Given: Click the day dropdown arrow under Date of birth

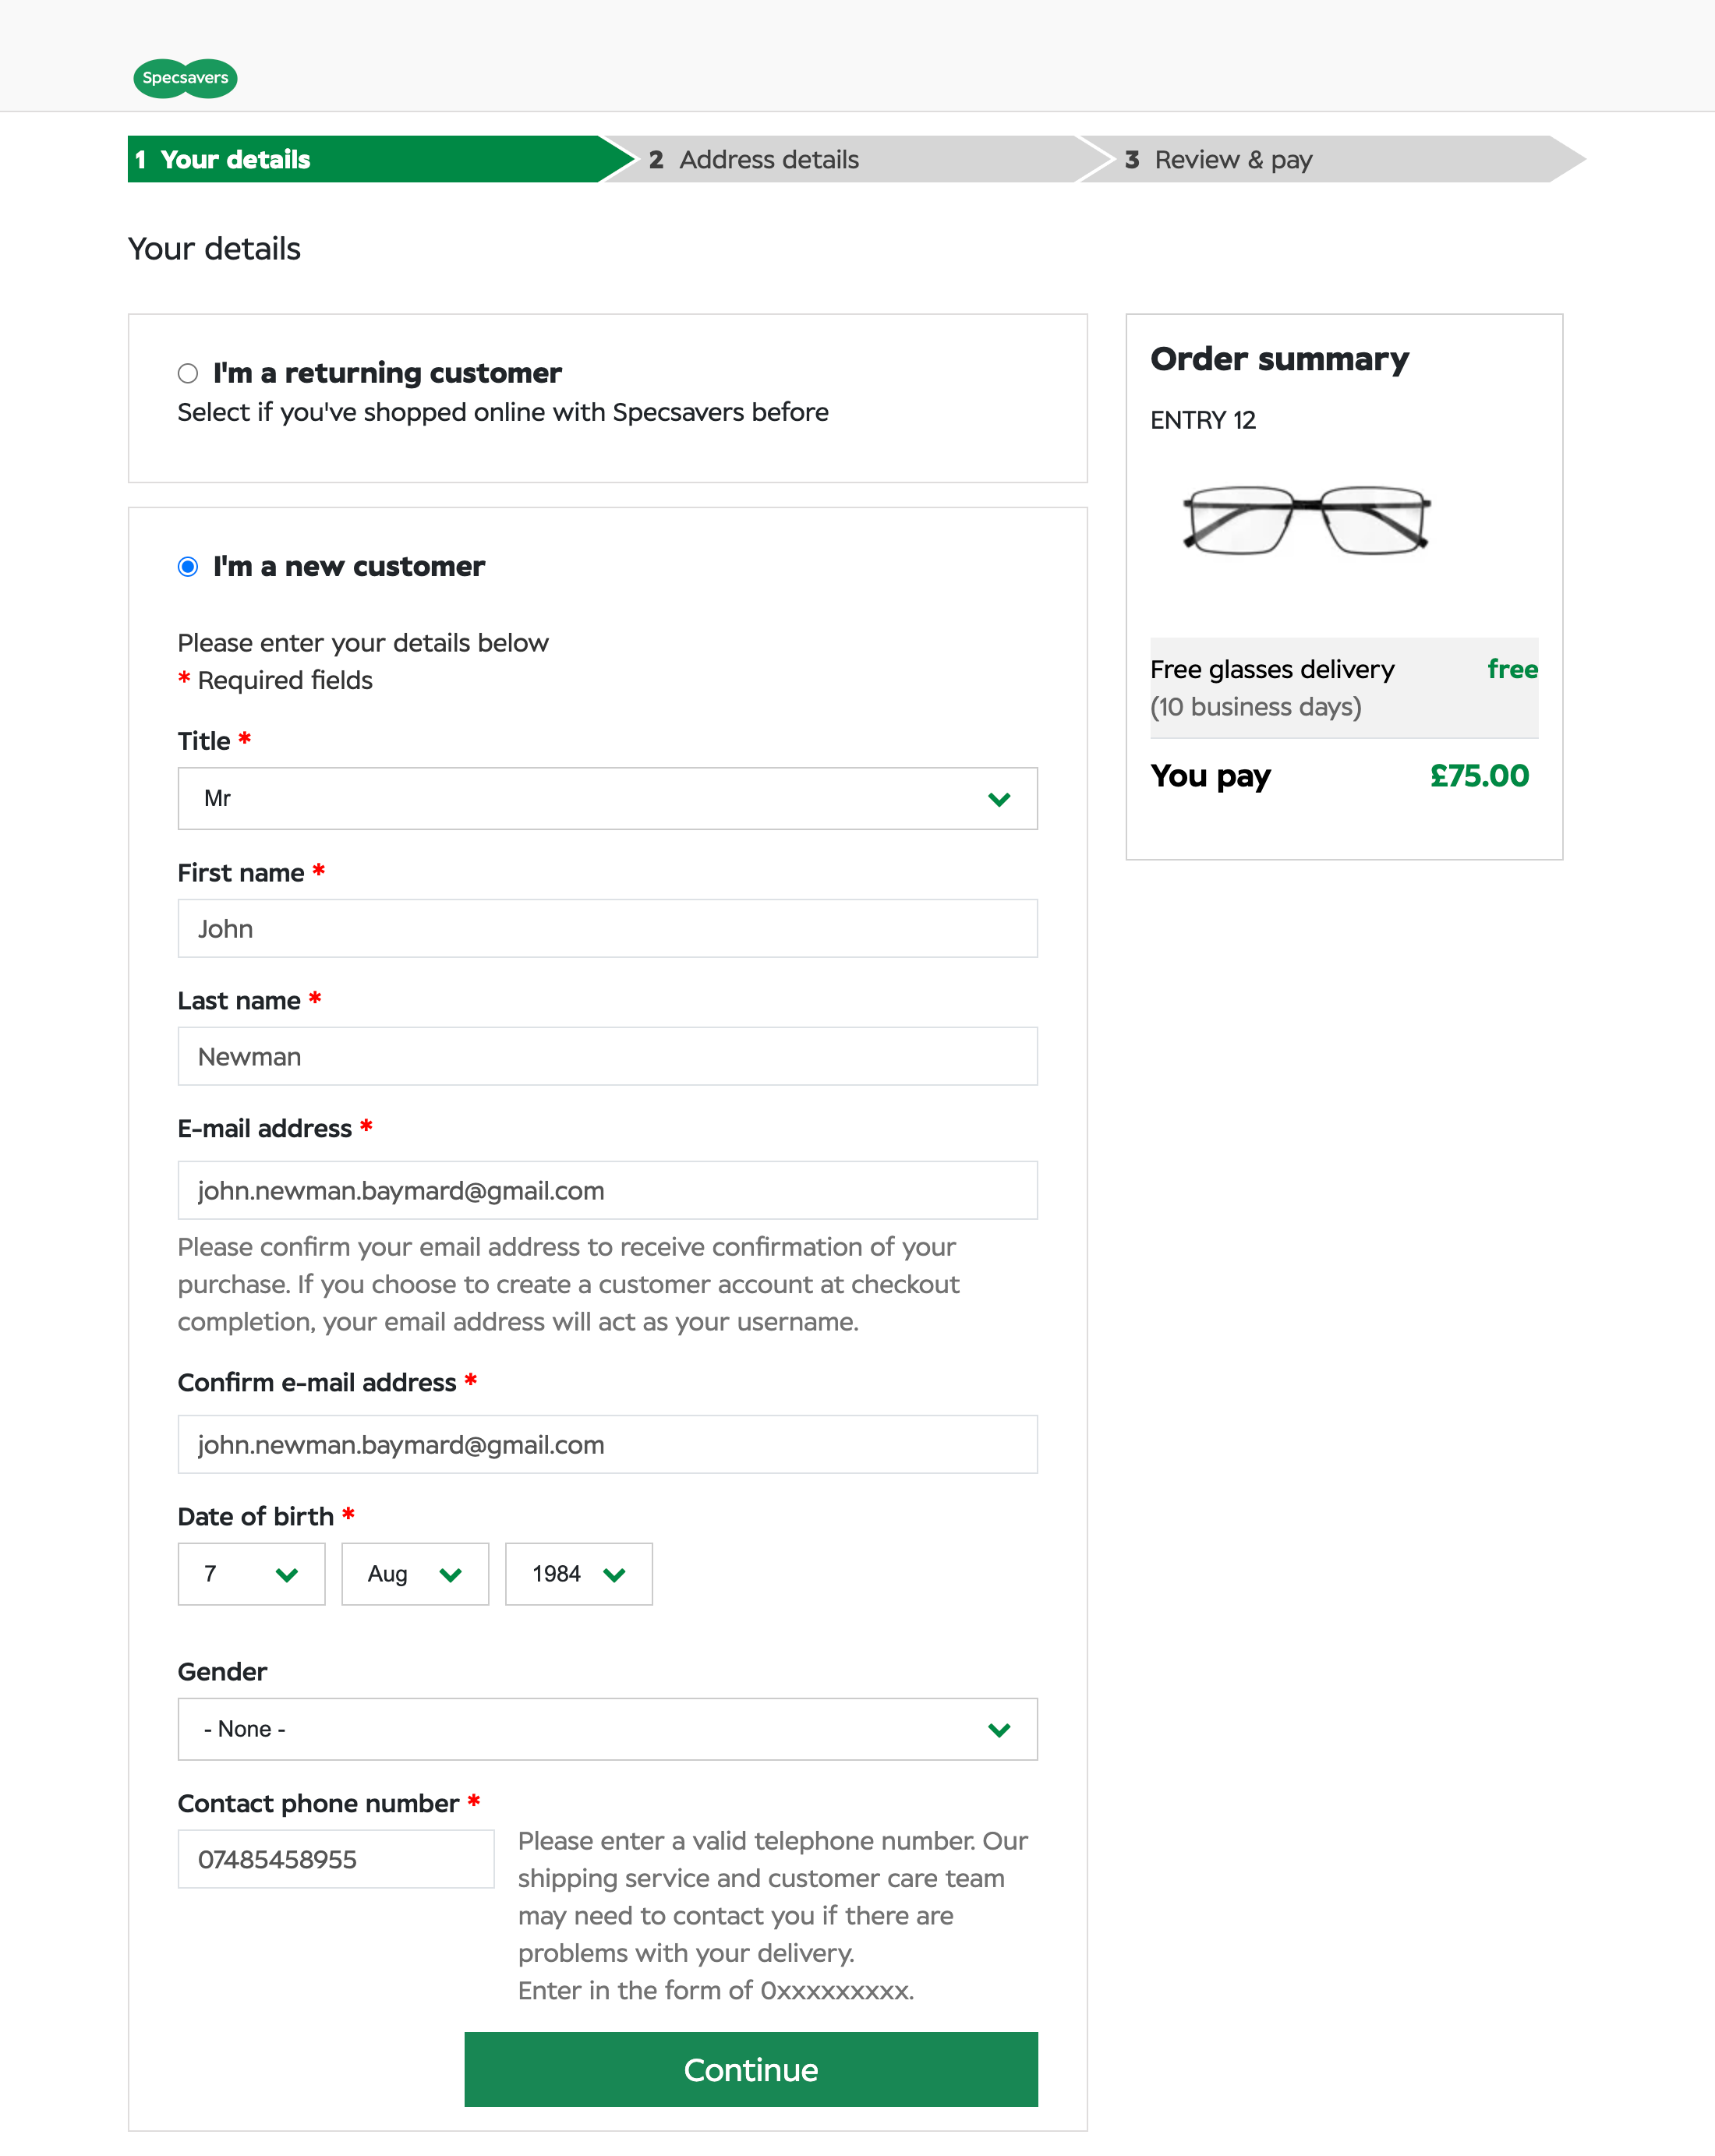Looking at the screenshot, I should (289, 1574).
